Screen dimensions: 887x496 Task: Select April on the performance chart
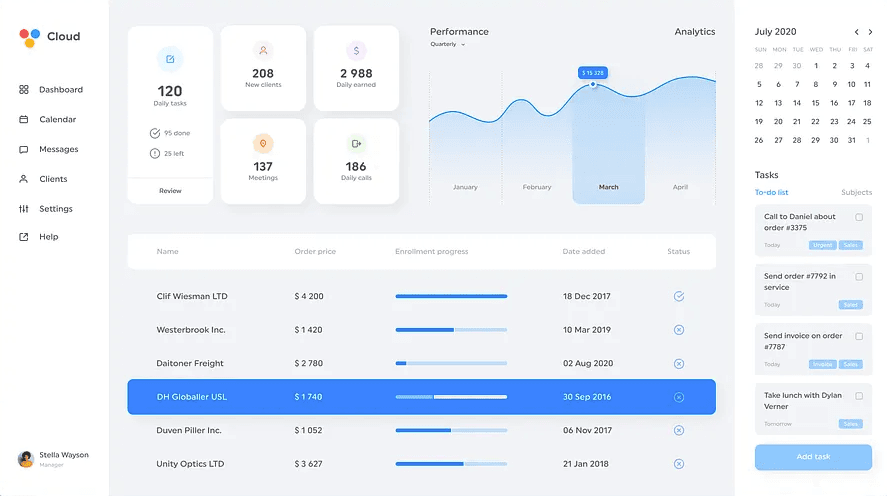pyautogui.click(x=680, y=187)
